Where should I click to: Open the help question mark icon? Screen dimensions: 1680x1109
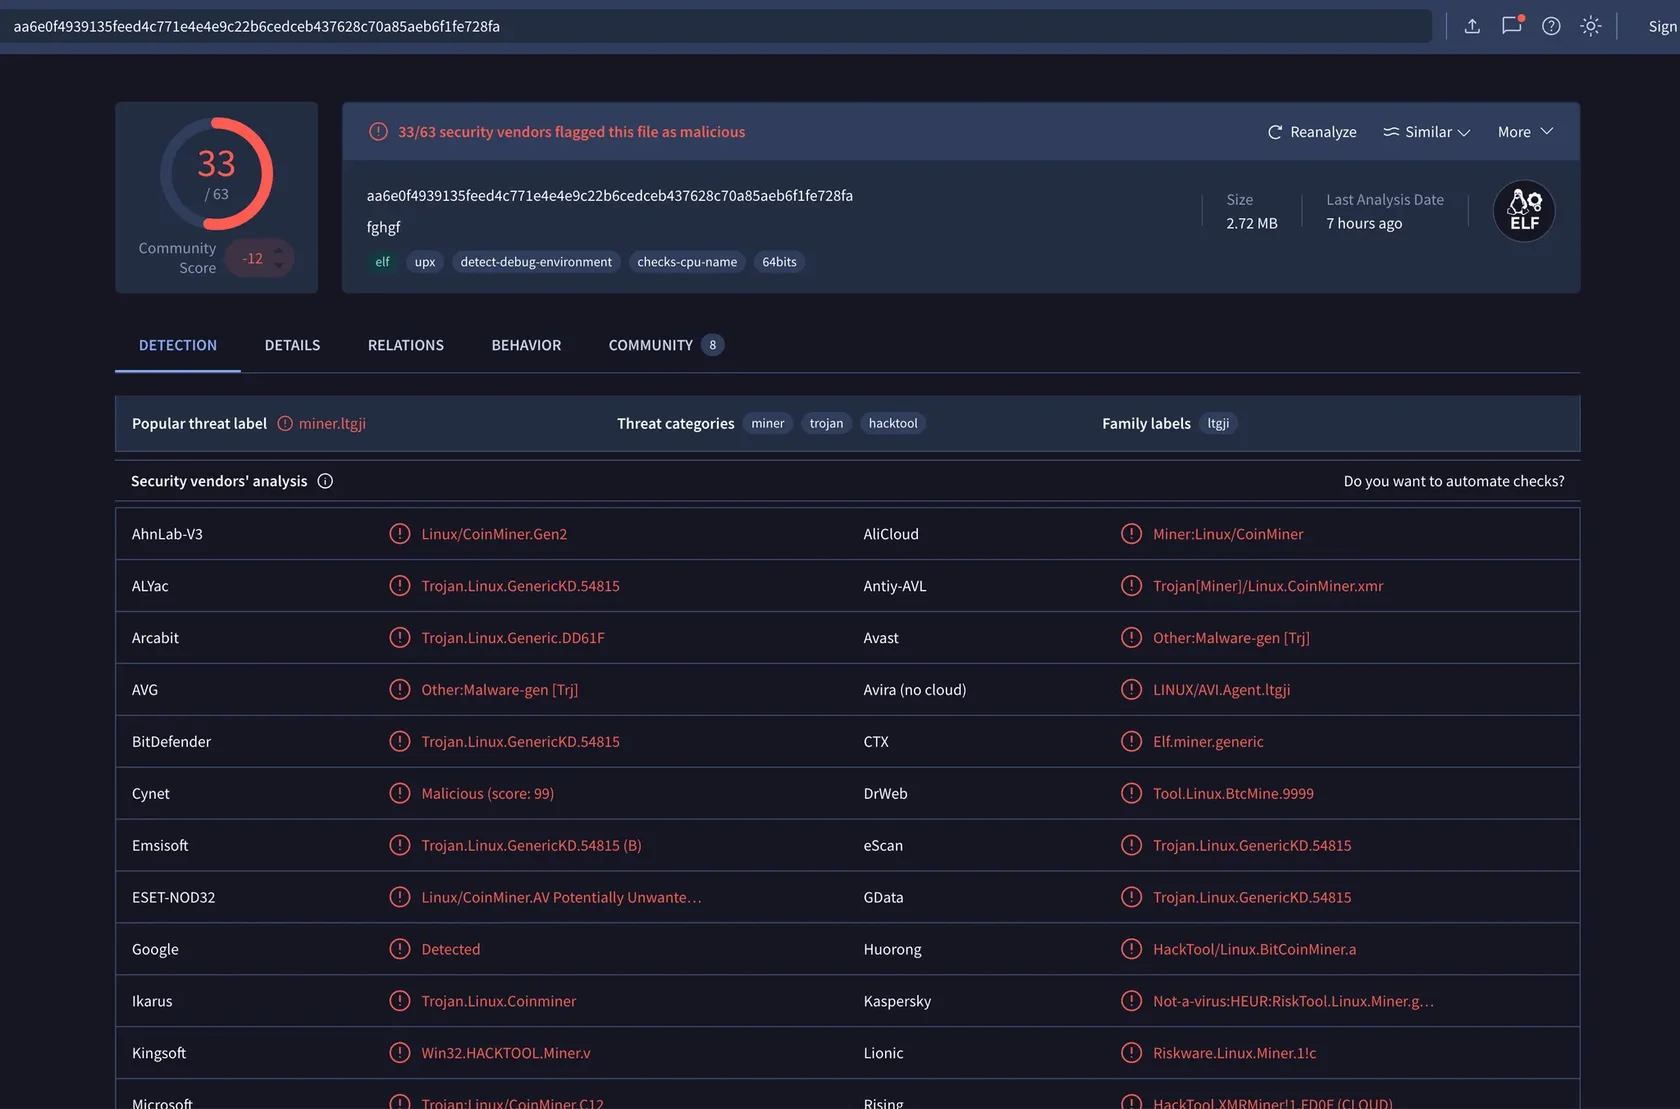click(x=1551, y=26)
